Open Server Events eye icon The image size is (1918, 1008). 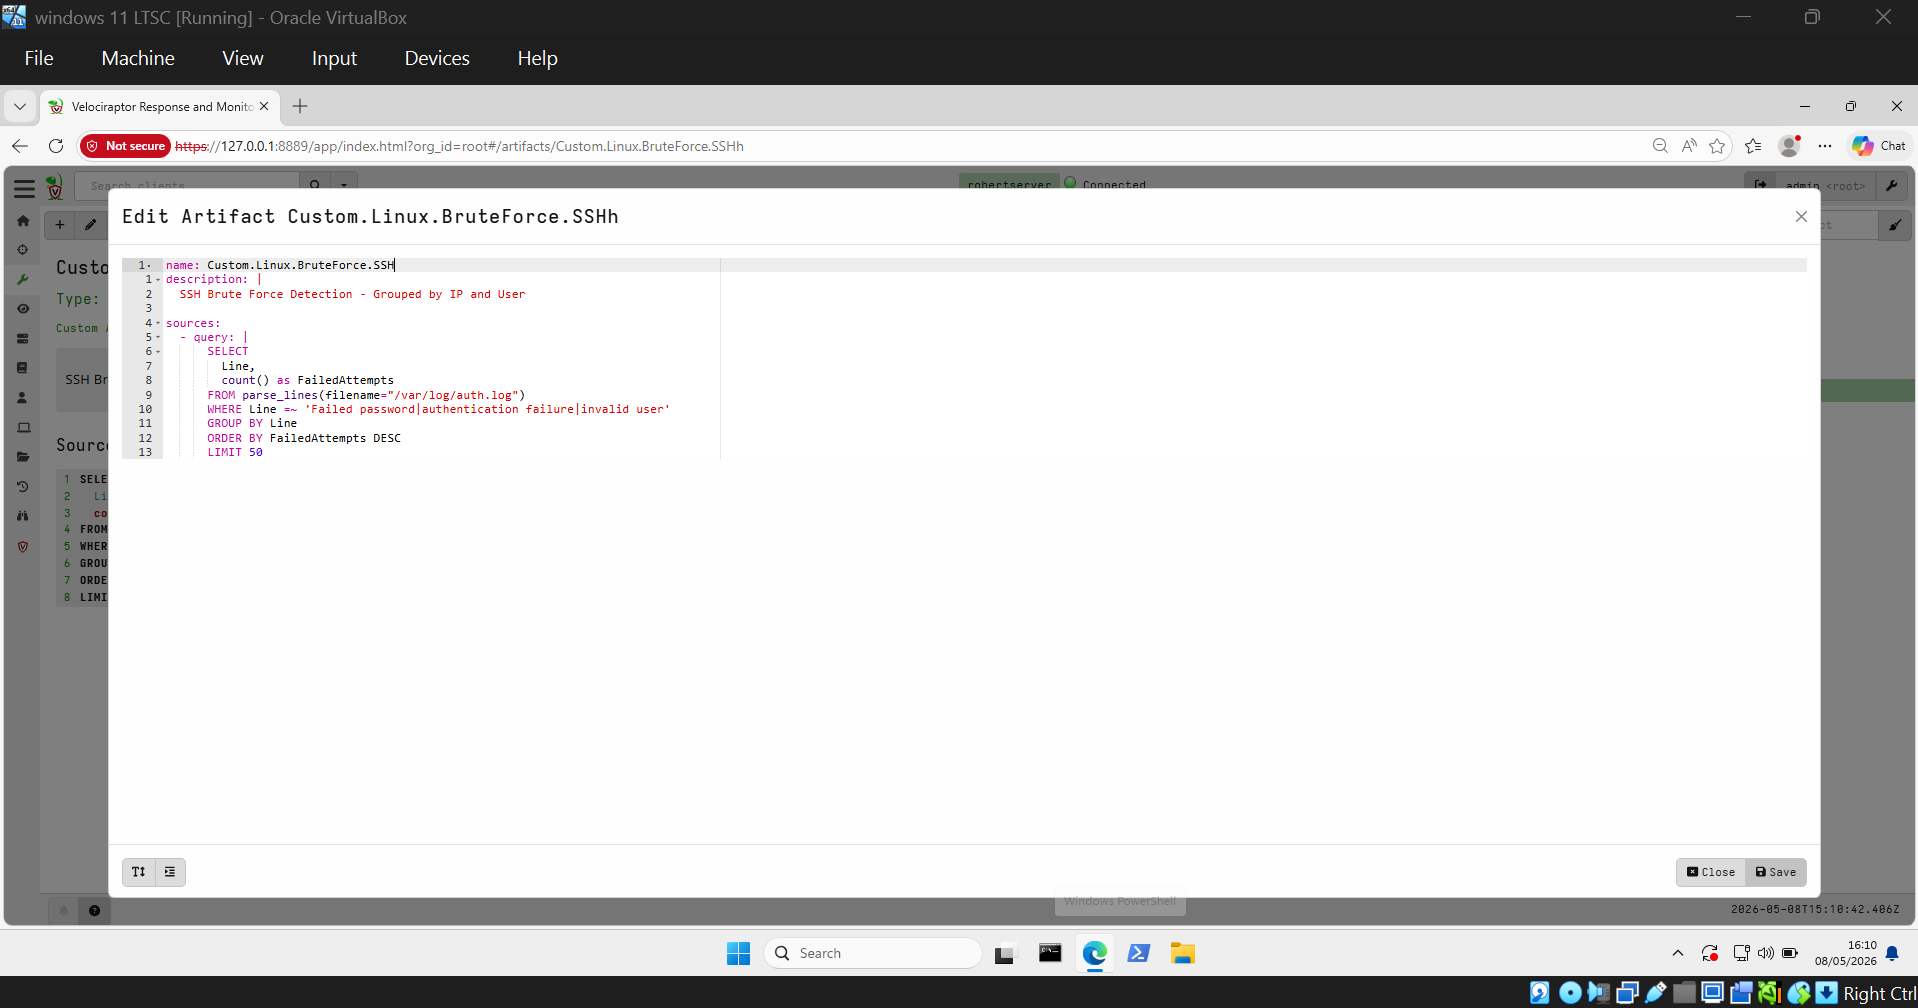(23, 309)
